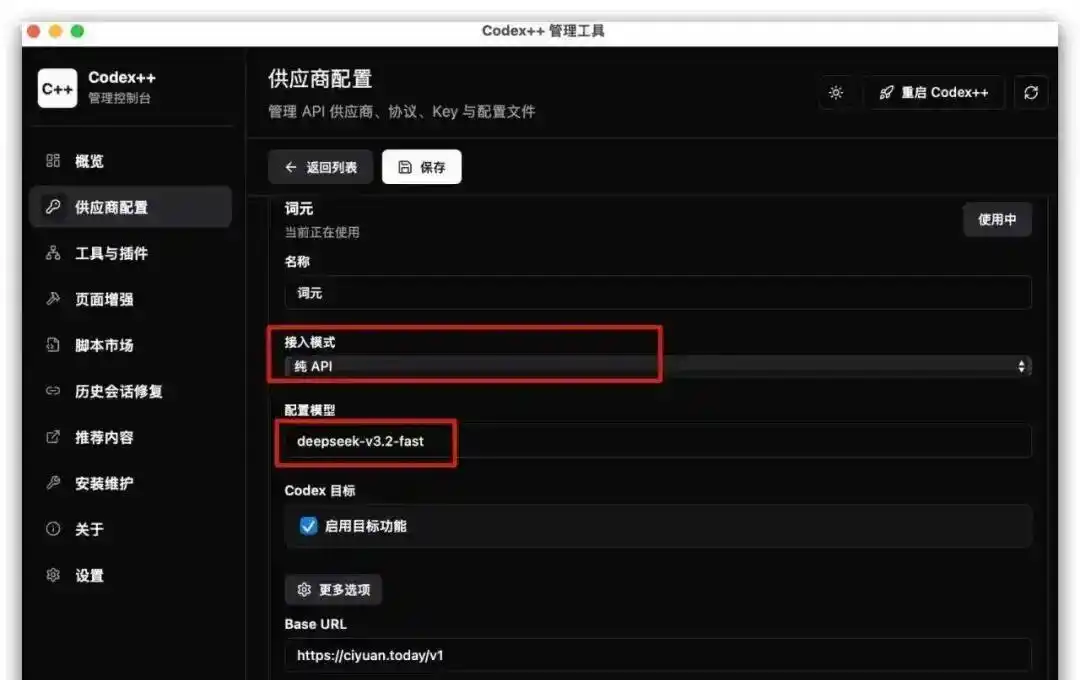Open 设置 in the sidebar
Screen dimensions: 1080x680
click(x=130, y=575)
